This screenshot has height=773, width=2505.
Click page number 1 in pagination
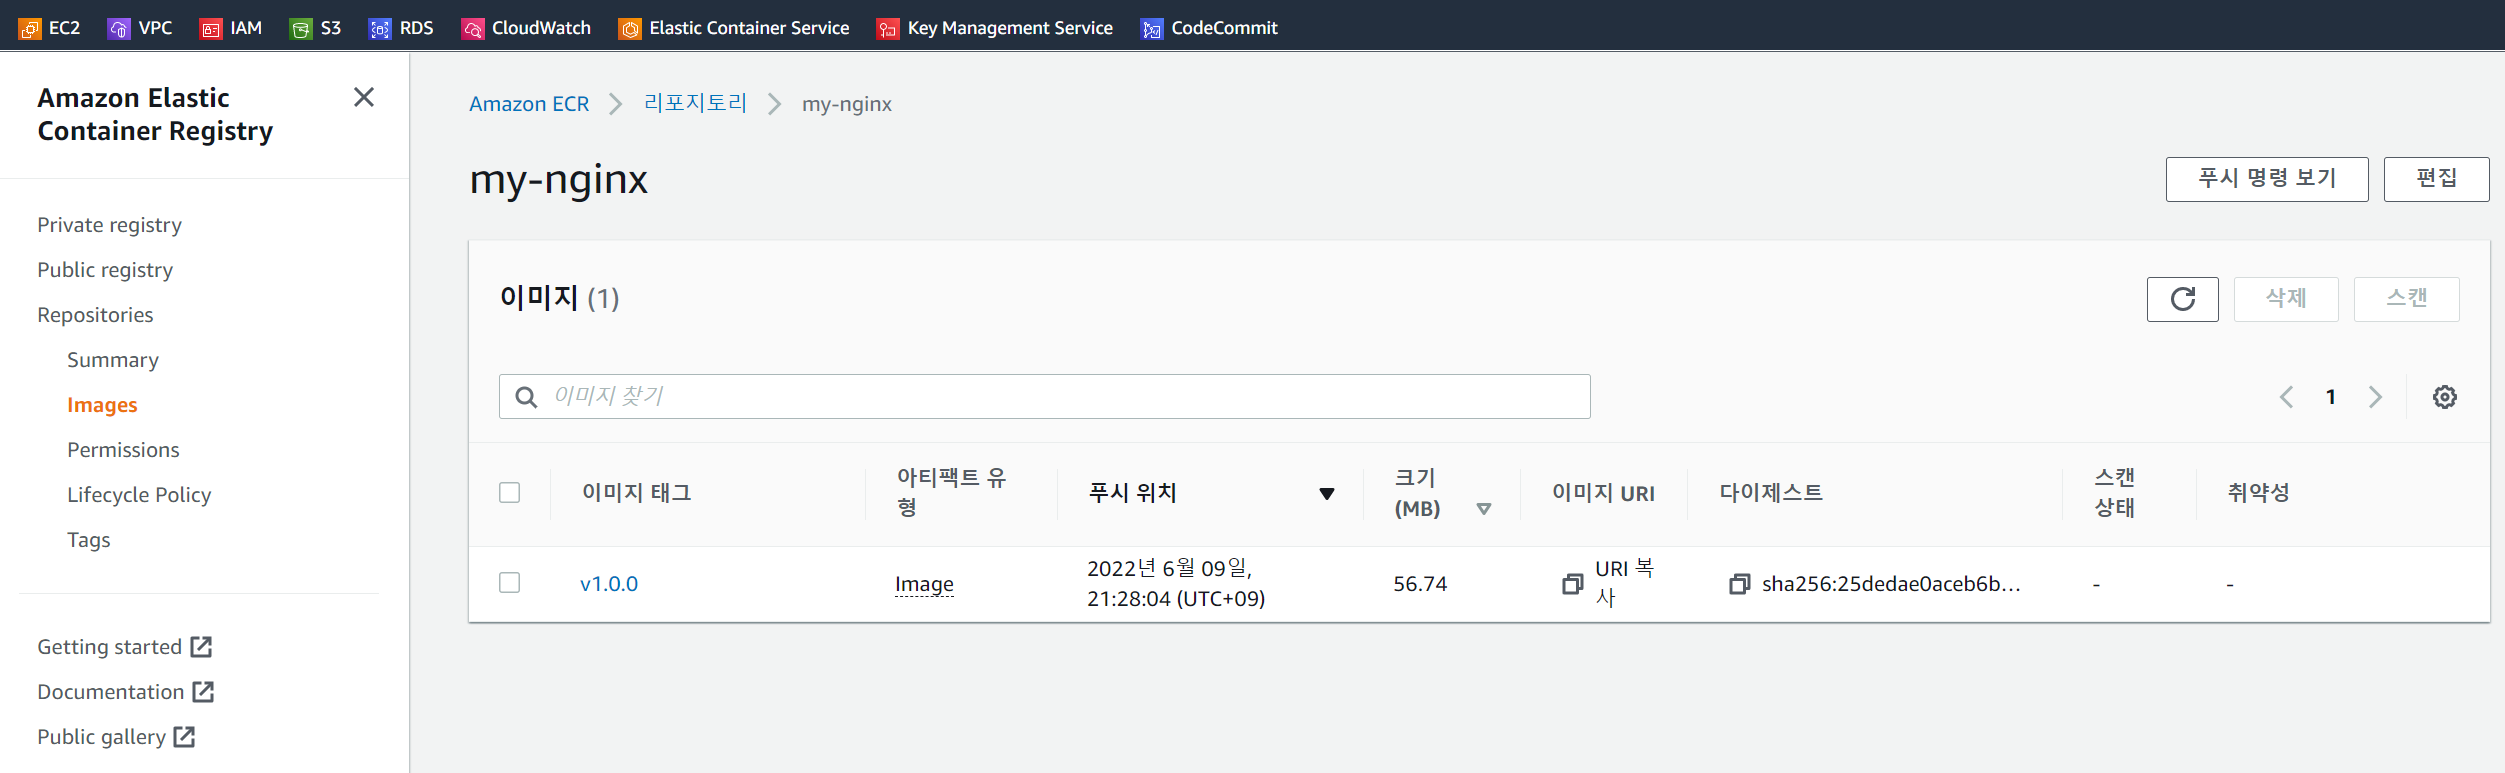tap(2331, 397)
